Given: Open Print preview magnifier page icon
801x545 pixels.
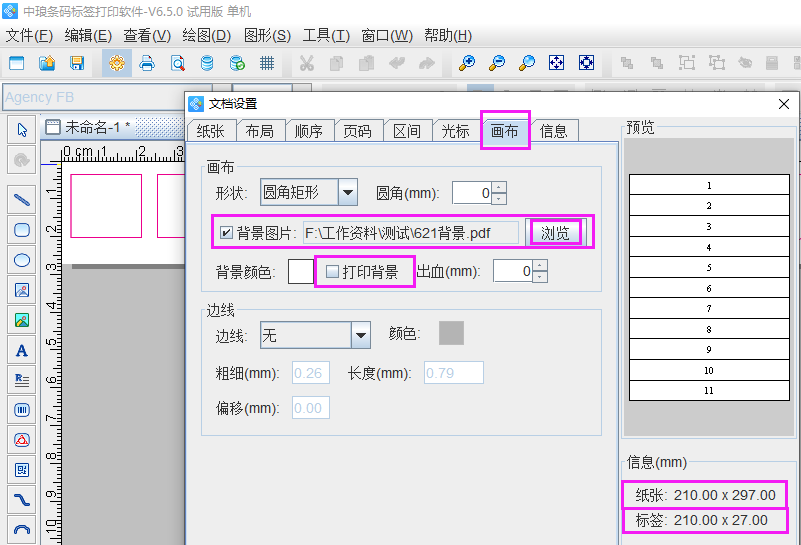Looking at the screenshot, I should pyautogui.click(x=177, y=63).
